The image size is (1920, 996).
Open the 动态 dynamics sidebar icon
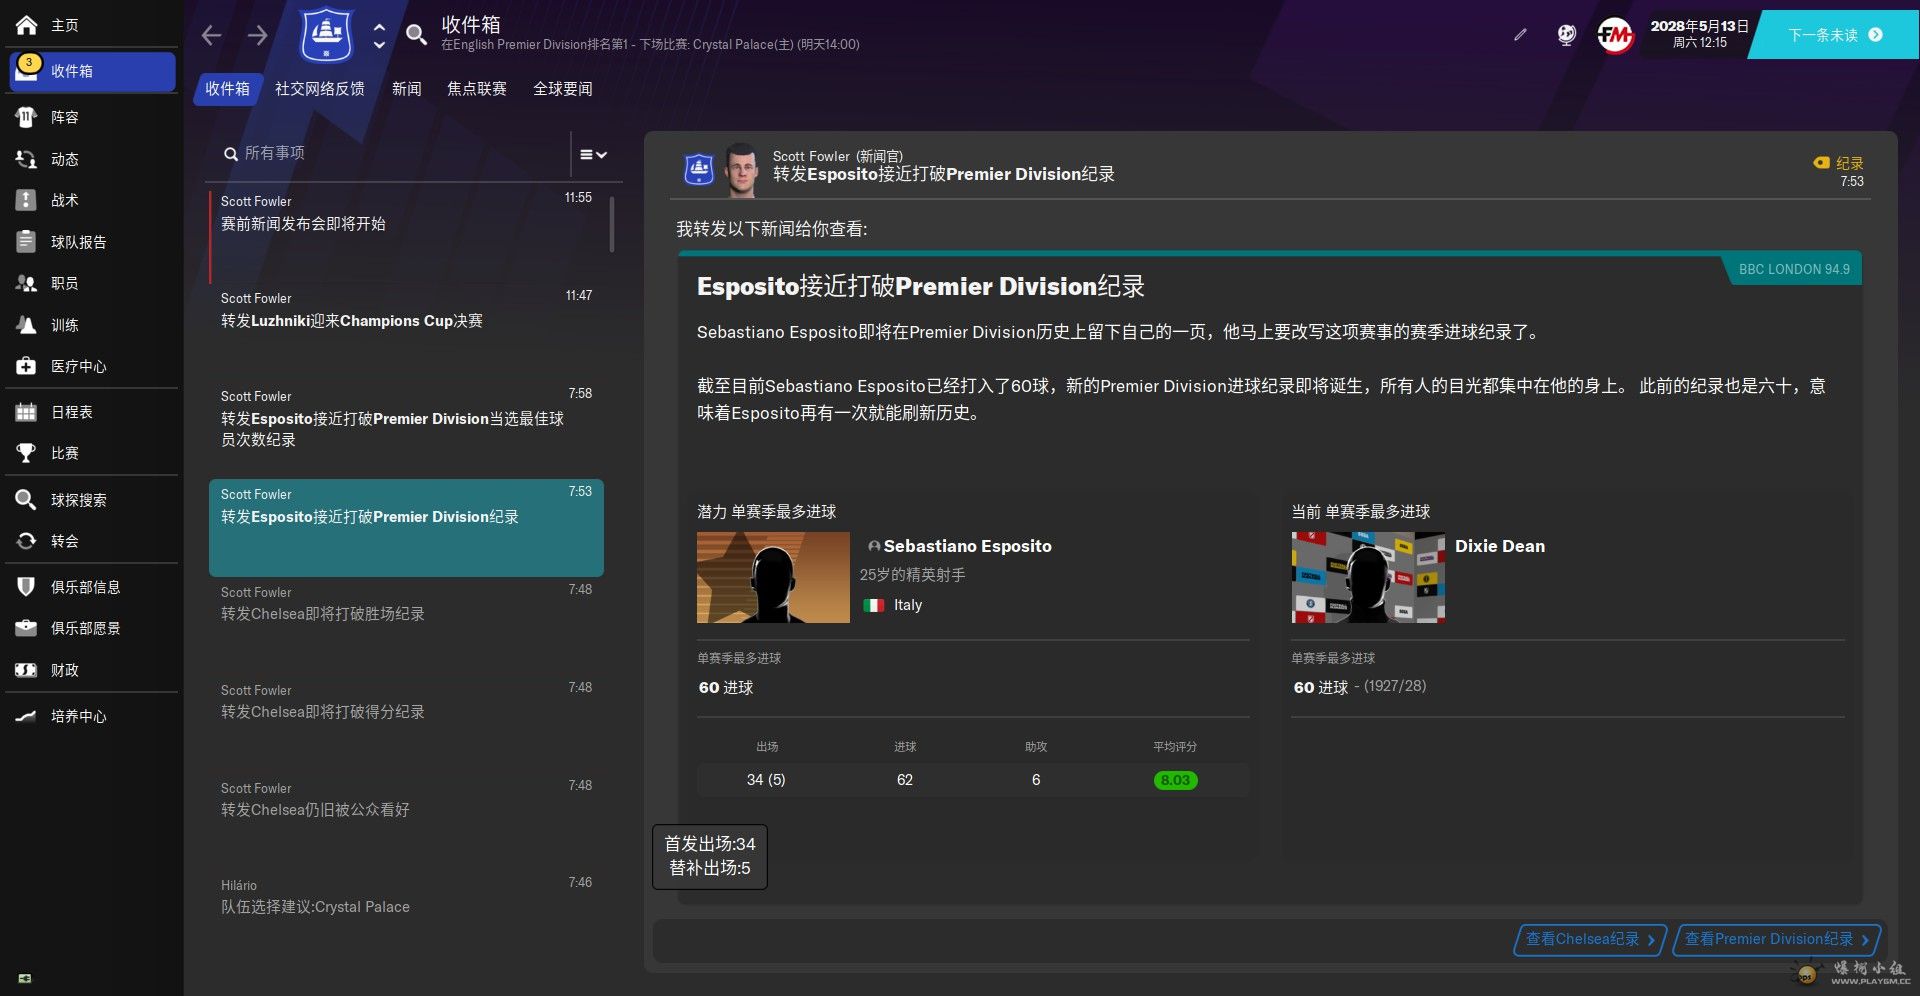(26, 159)
